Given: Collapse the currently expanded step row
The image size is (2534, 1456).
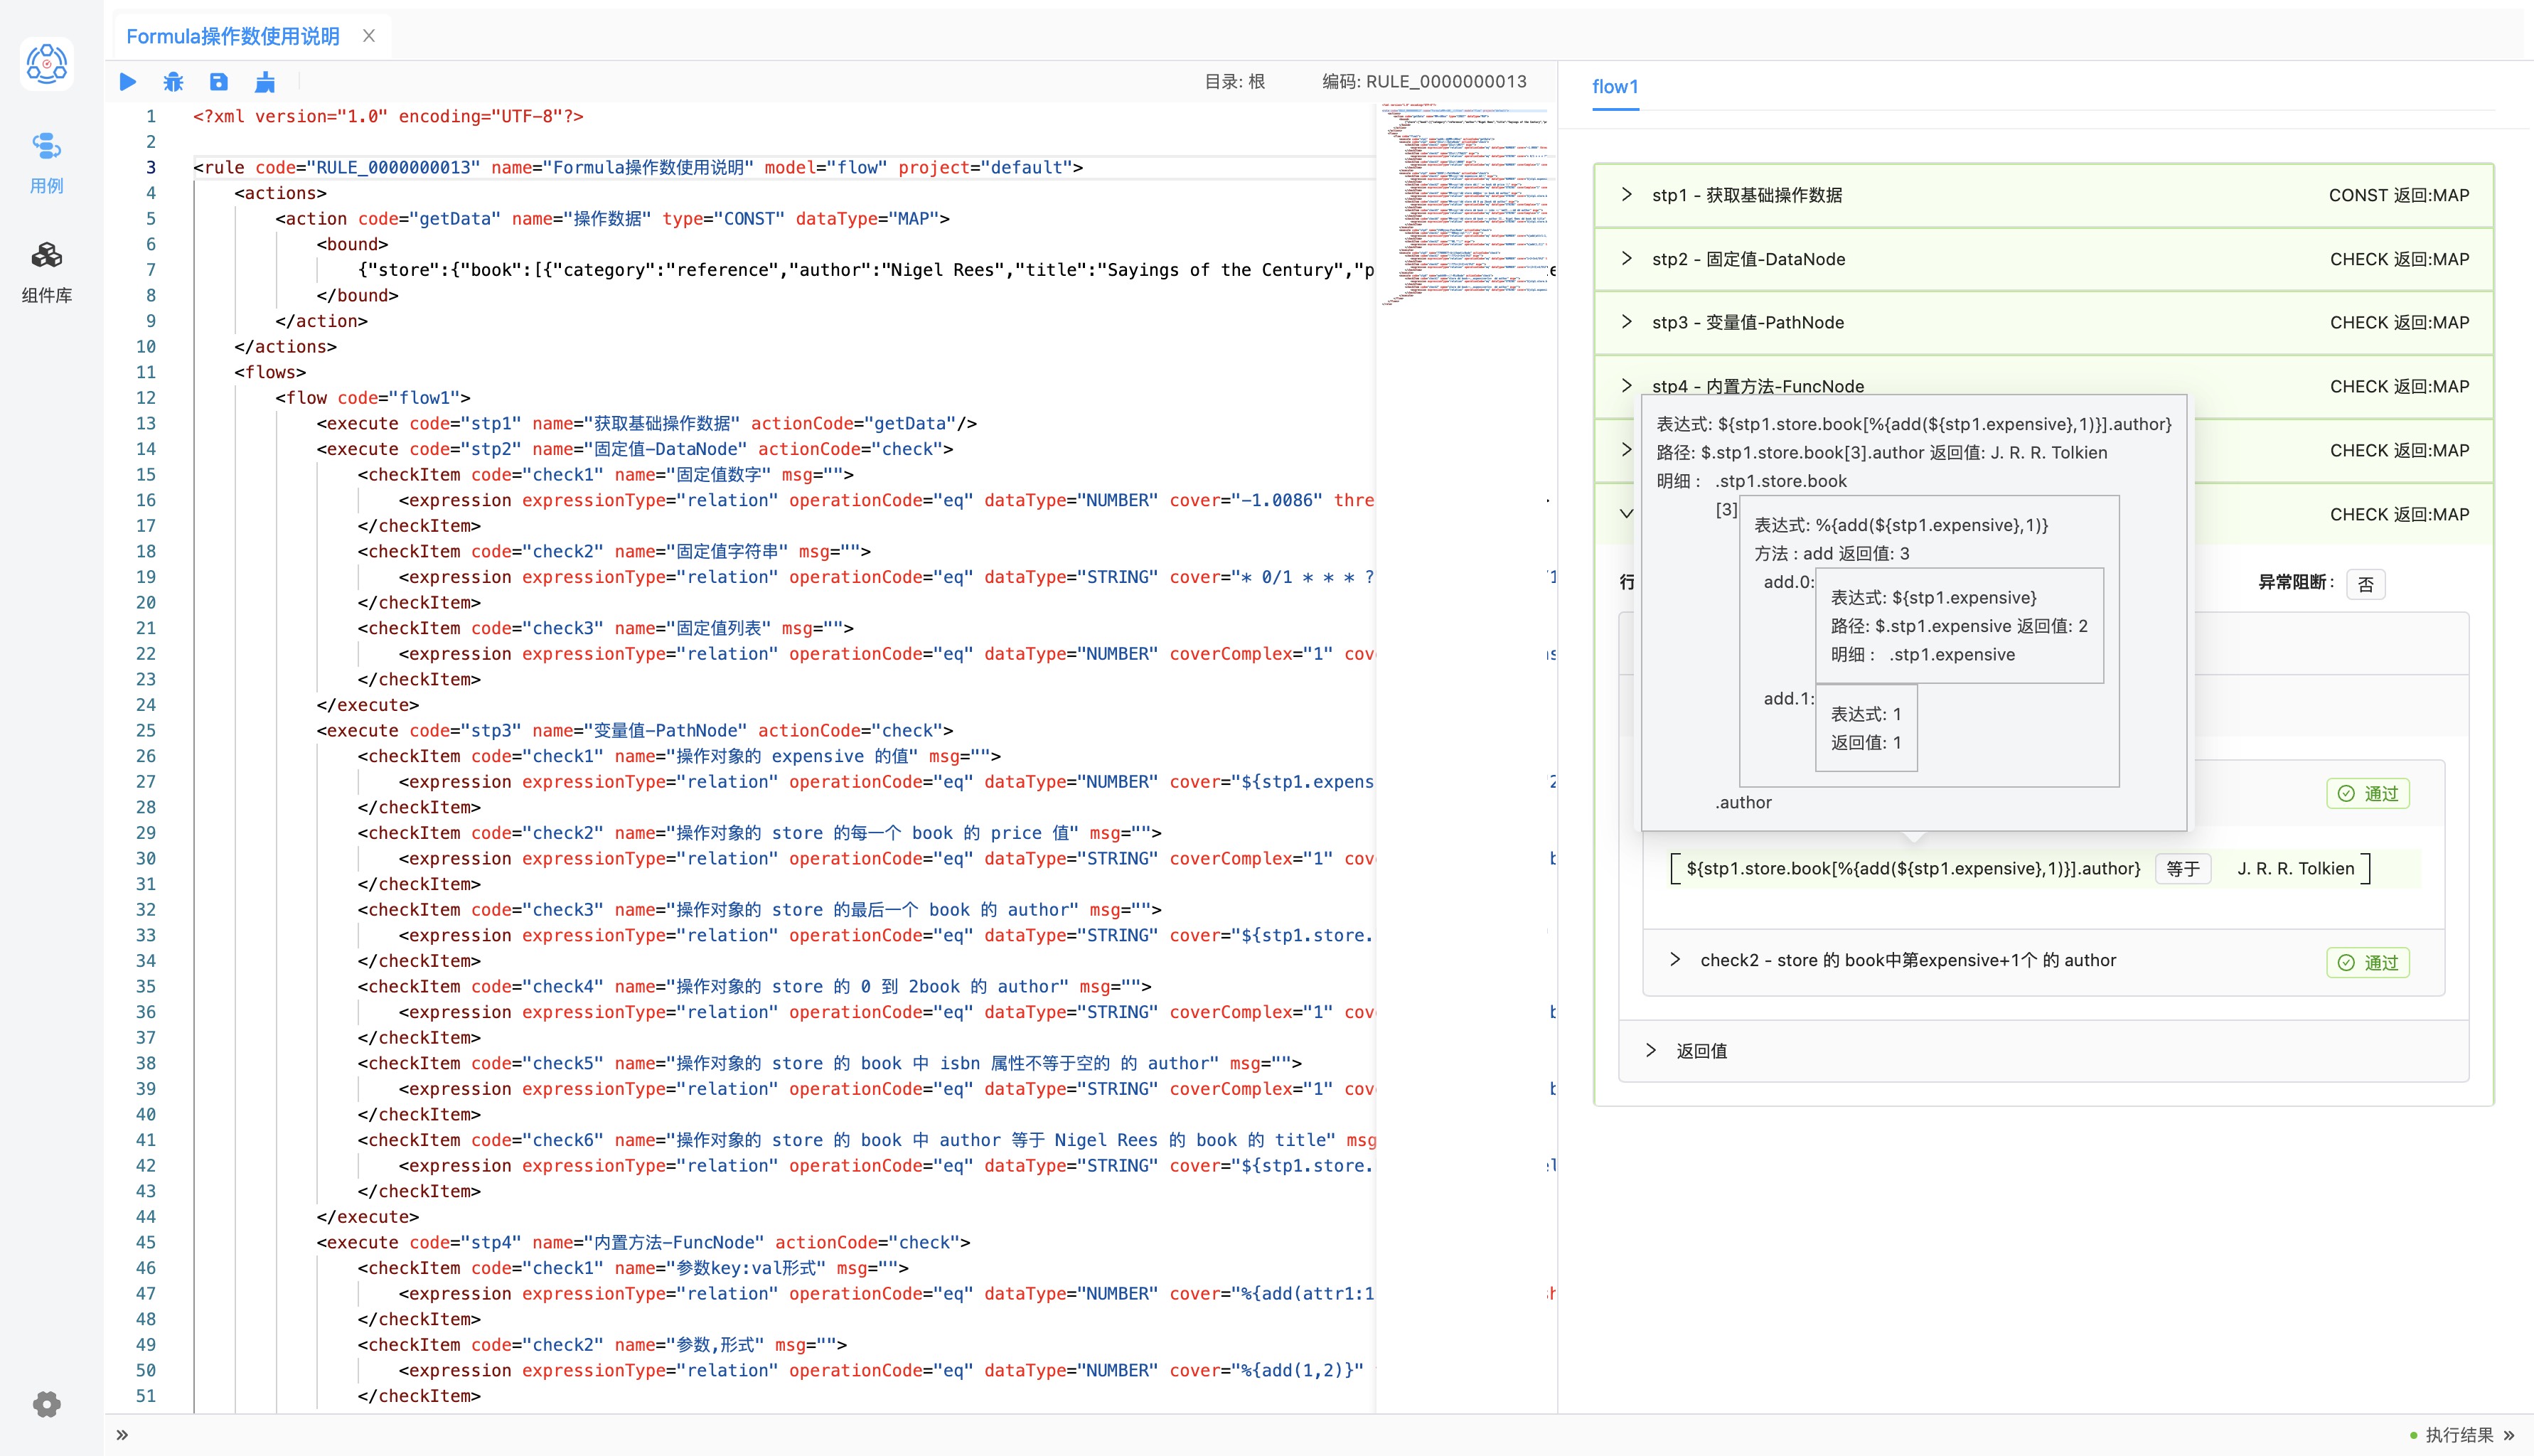Looking at the screenshot, I should point(1626,514).
